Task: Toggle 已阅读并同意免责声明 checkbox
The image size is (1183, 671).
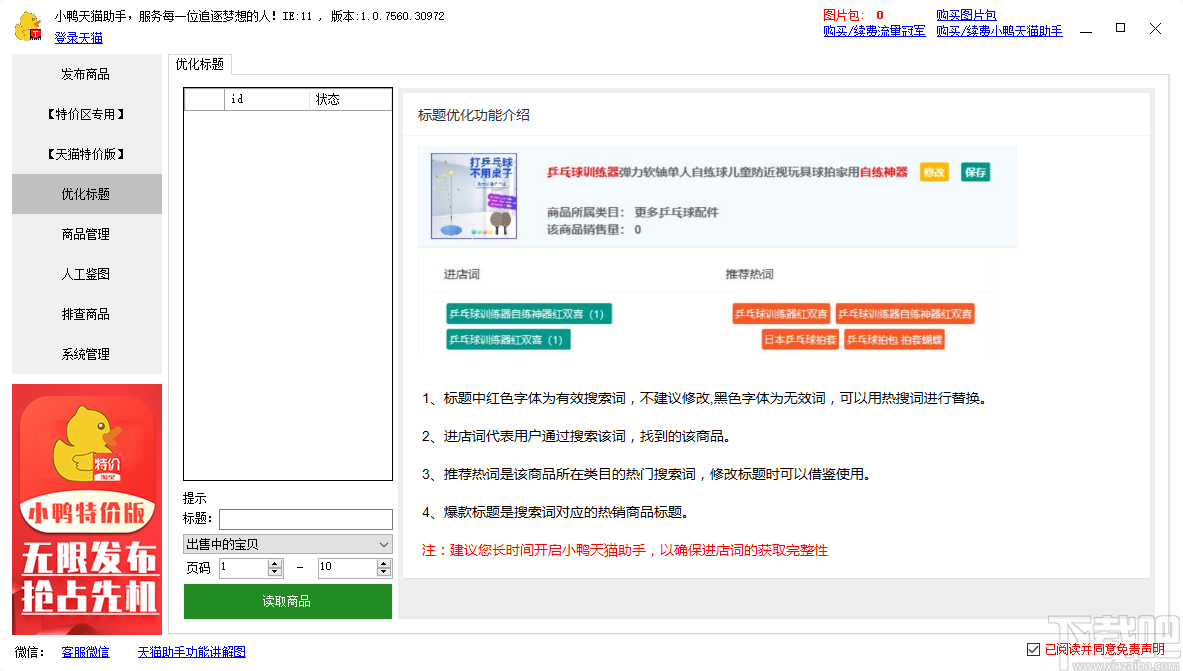Action: [1034, 649]
